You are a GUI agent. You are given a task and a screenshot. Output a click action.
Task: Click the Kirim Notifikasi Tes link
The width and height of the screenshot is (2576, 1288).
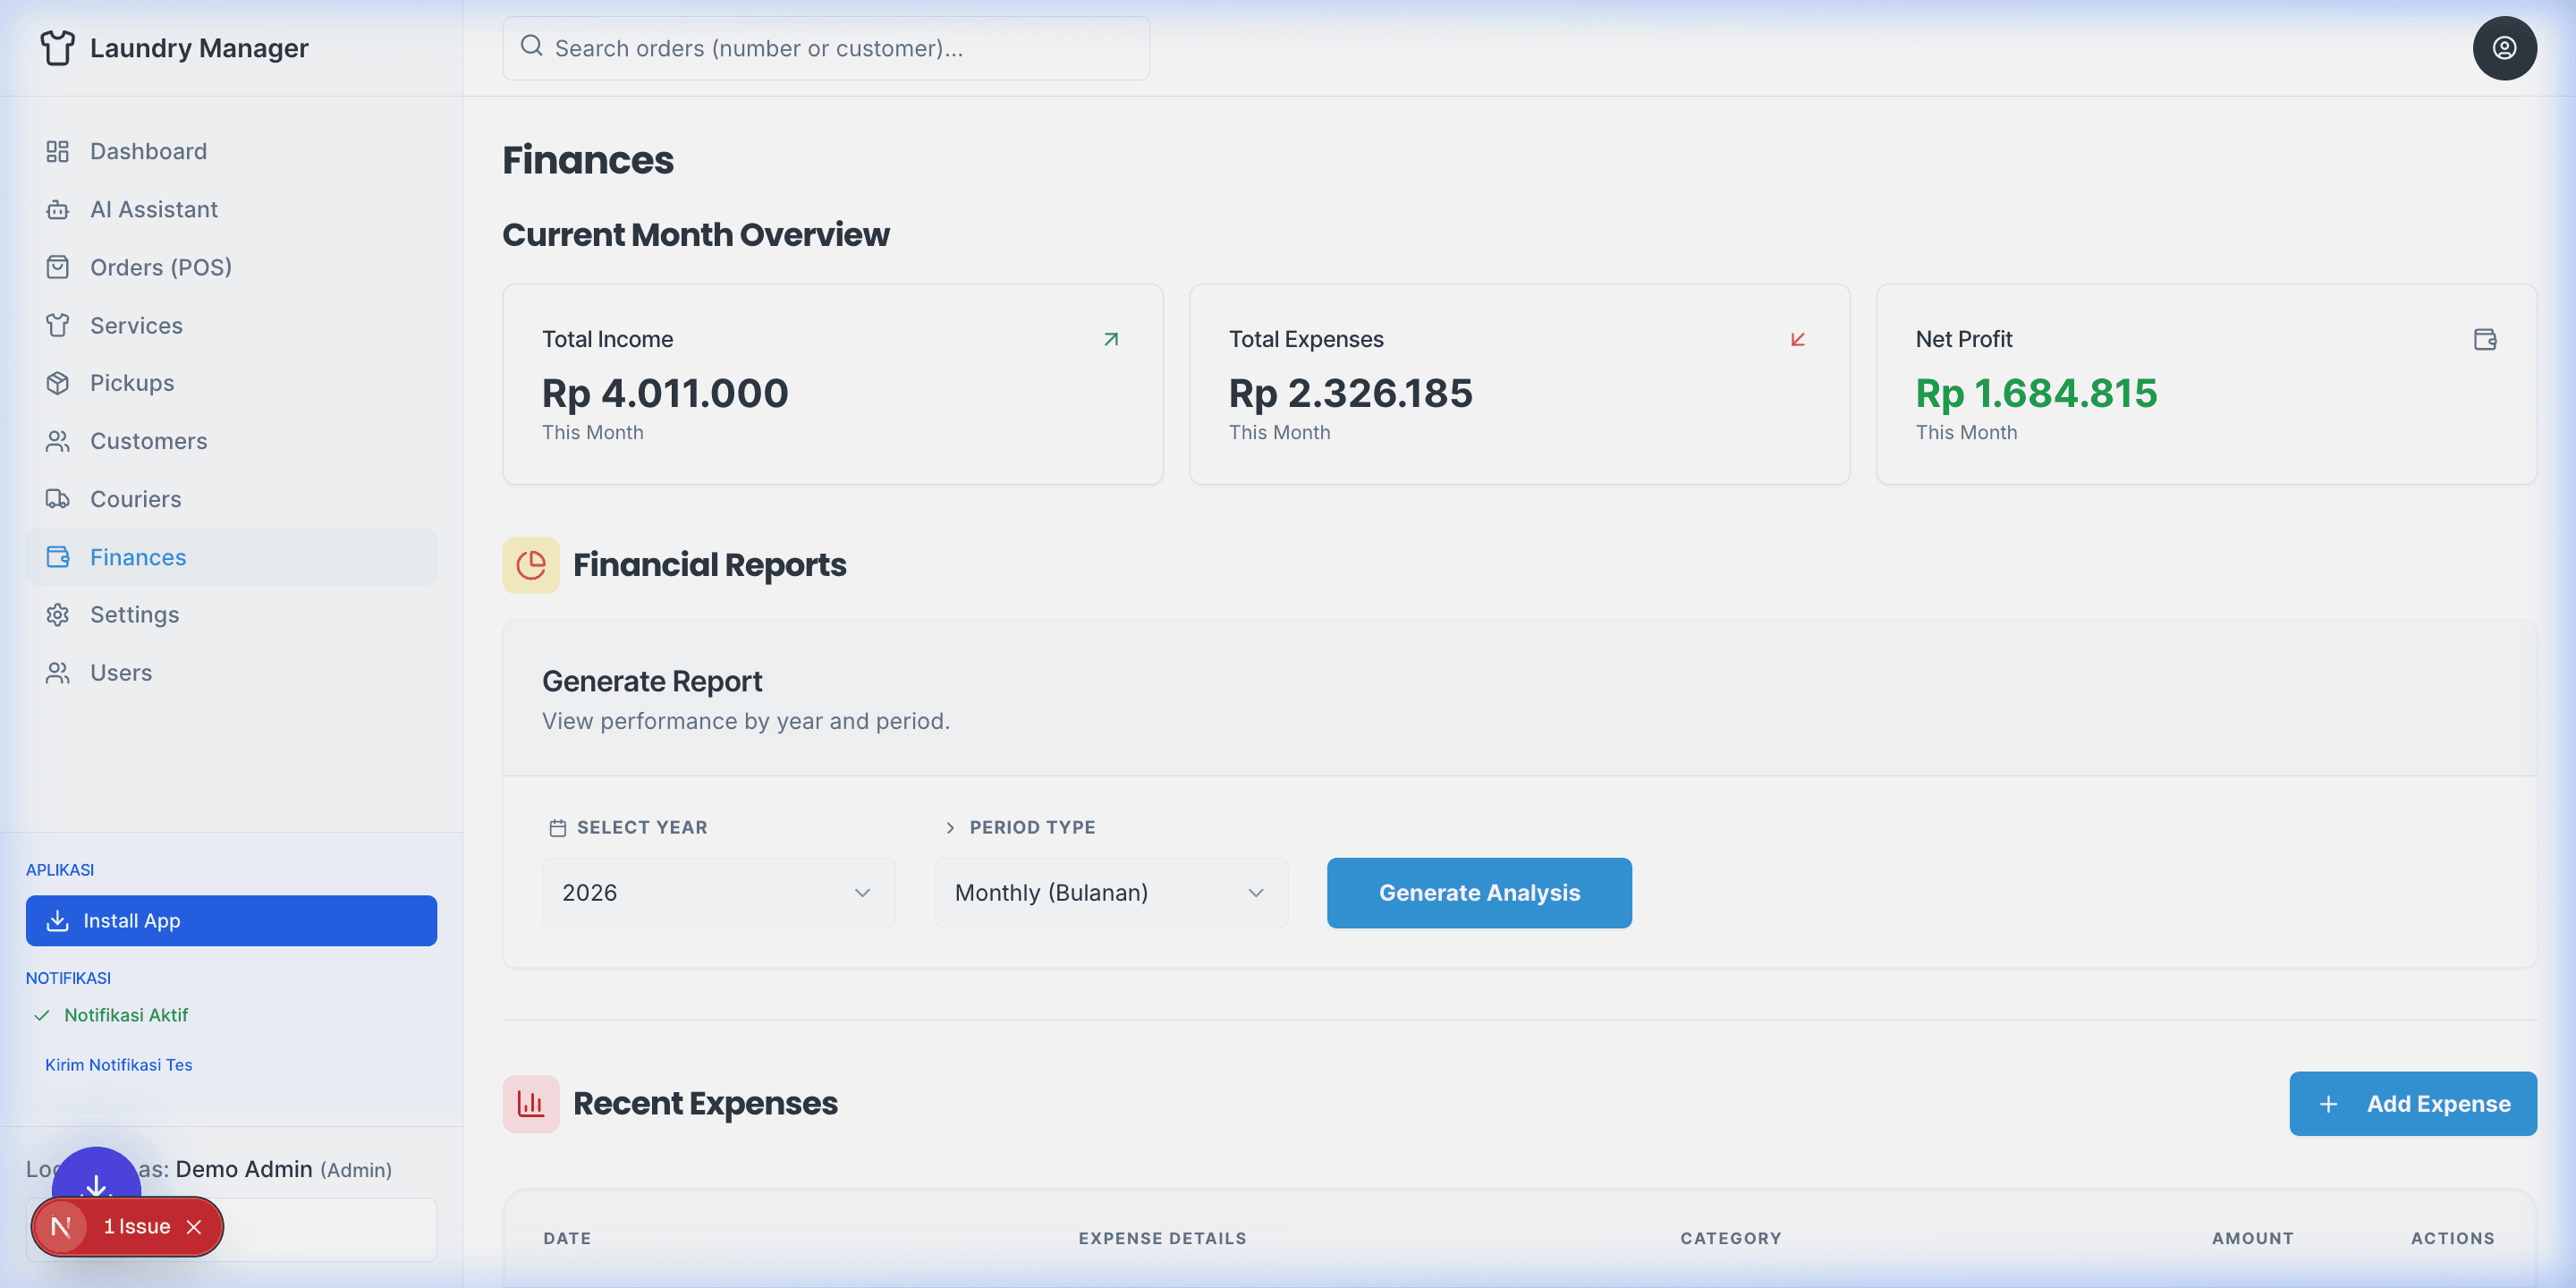click(118, 1065)
